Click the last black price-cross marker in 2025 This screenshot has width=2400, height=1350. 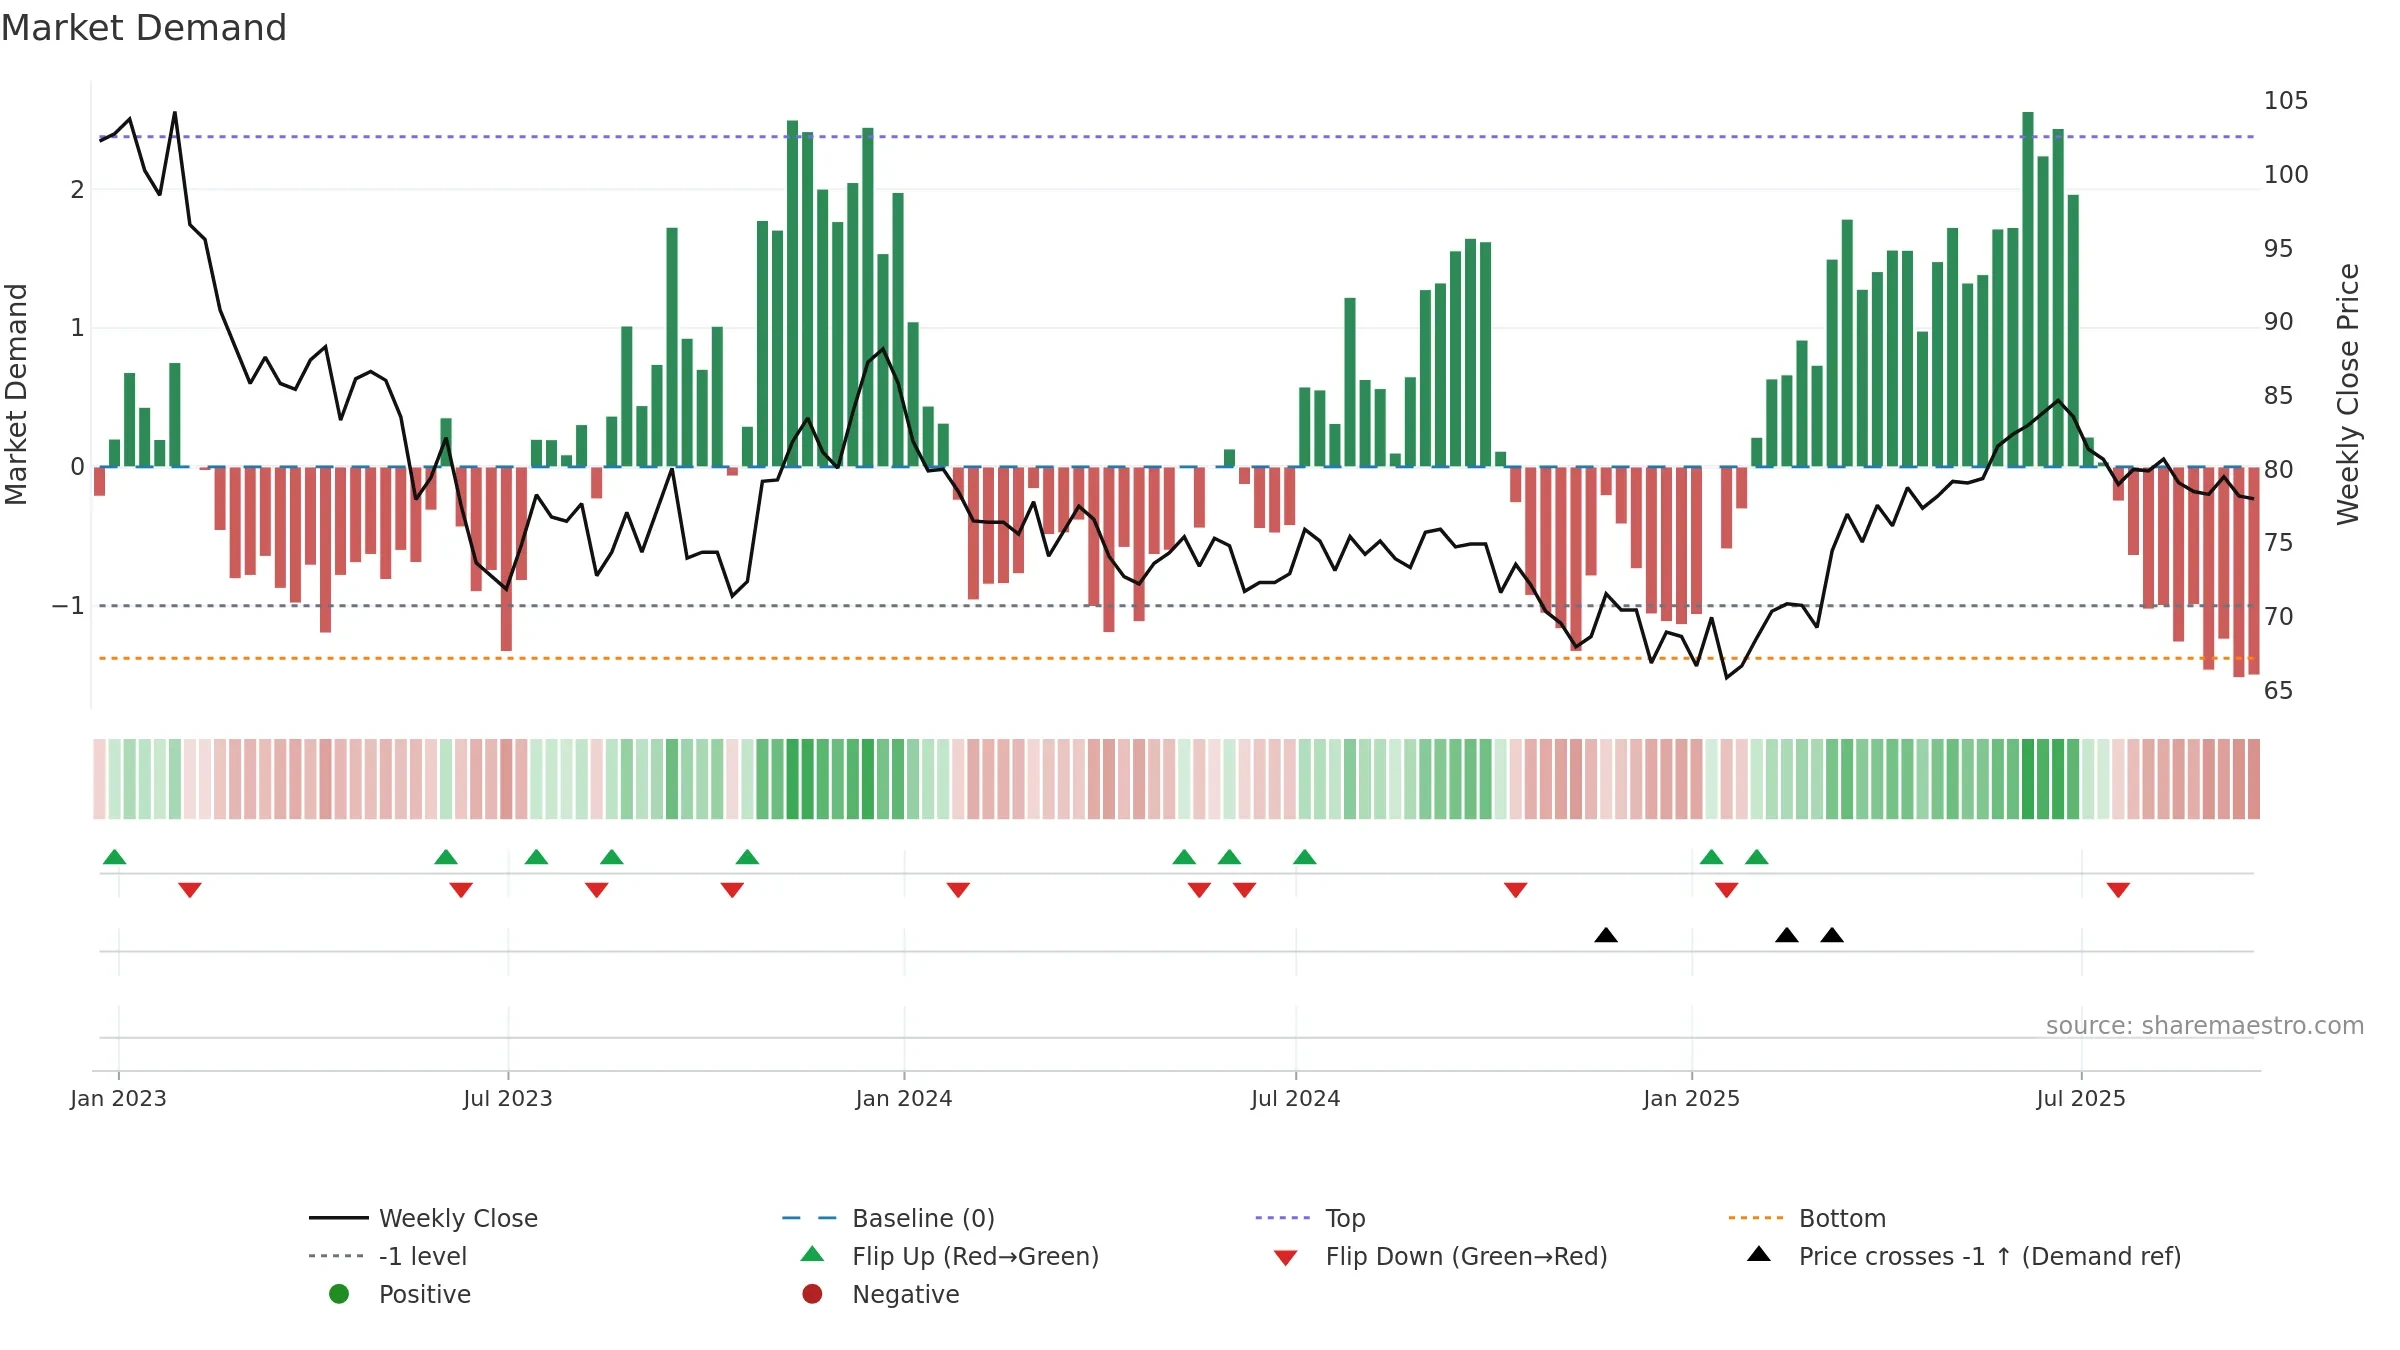(1832, 935)
